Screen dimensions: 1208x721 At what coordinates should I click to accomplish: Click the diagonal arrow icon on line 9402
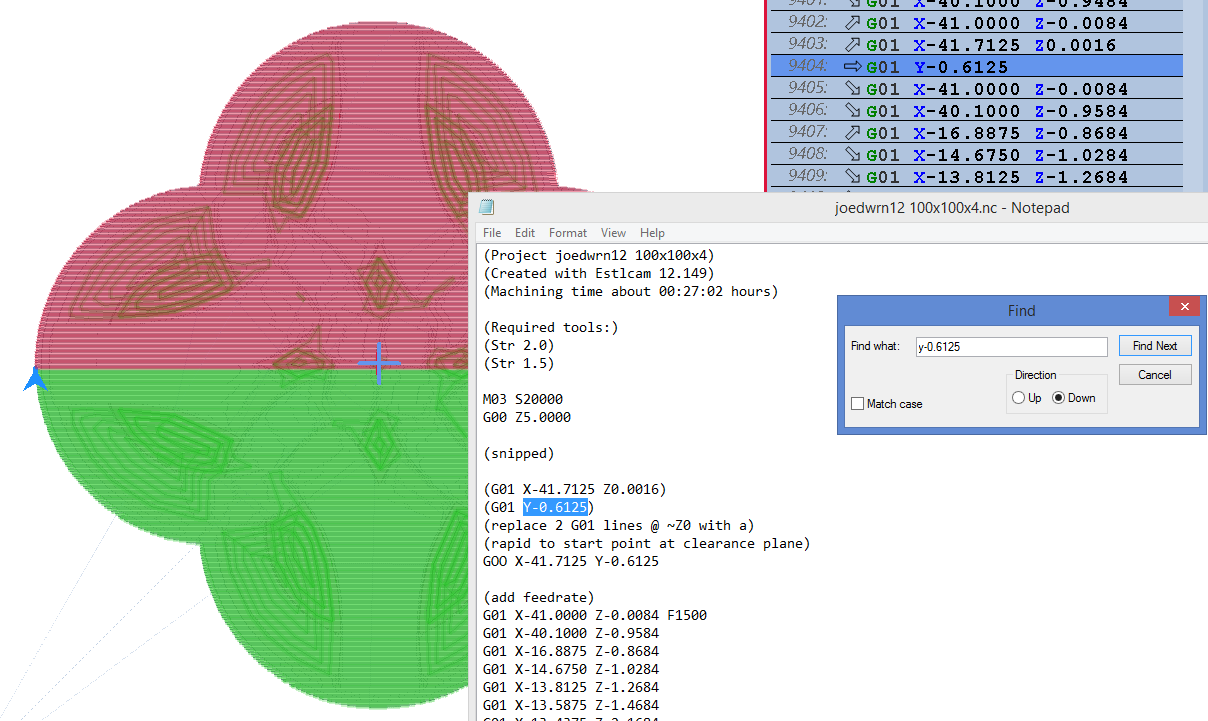click(x=853, y=23)
